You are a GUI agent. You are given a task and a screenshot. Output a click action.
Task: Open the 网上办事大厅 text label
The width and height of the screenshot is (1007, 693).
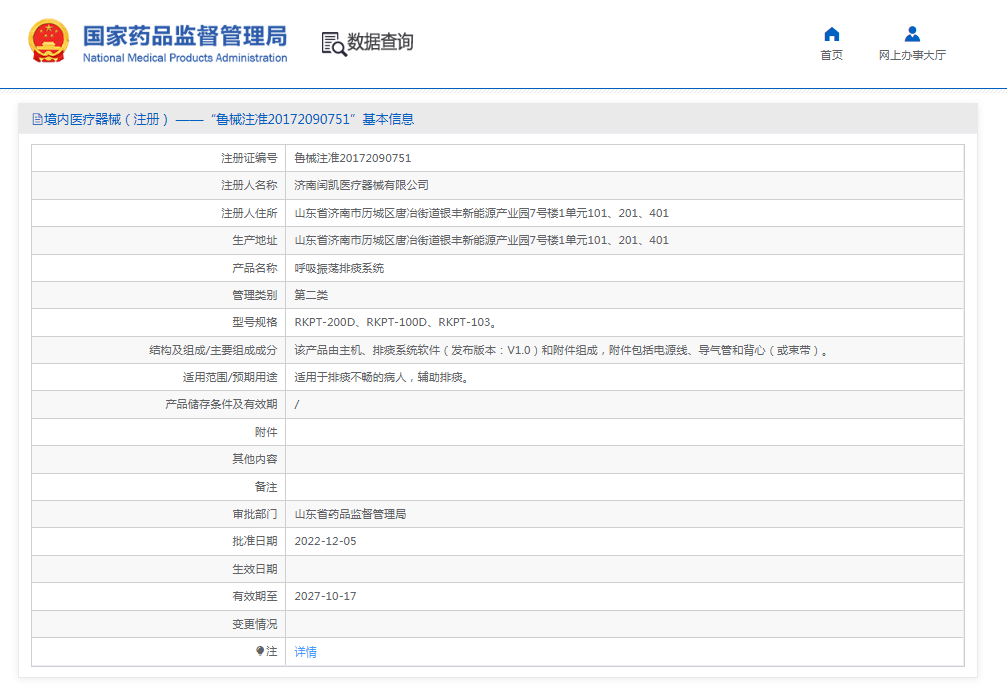(x=911, y=56)
